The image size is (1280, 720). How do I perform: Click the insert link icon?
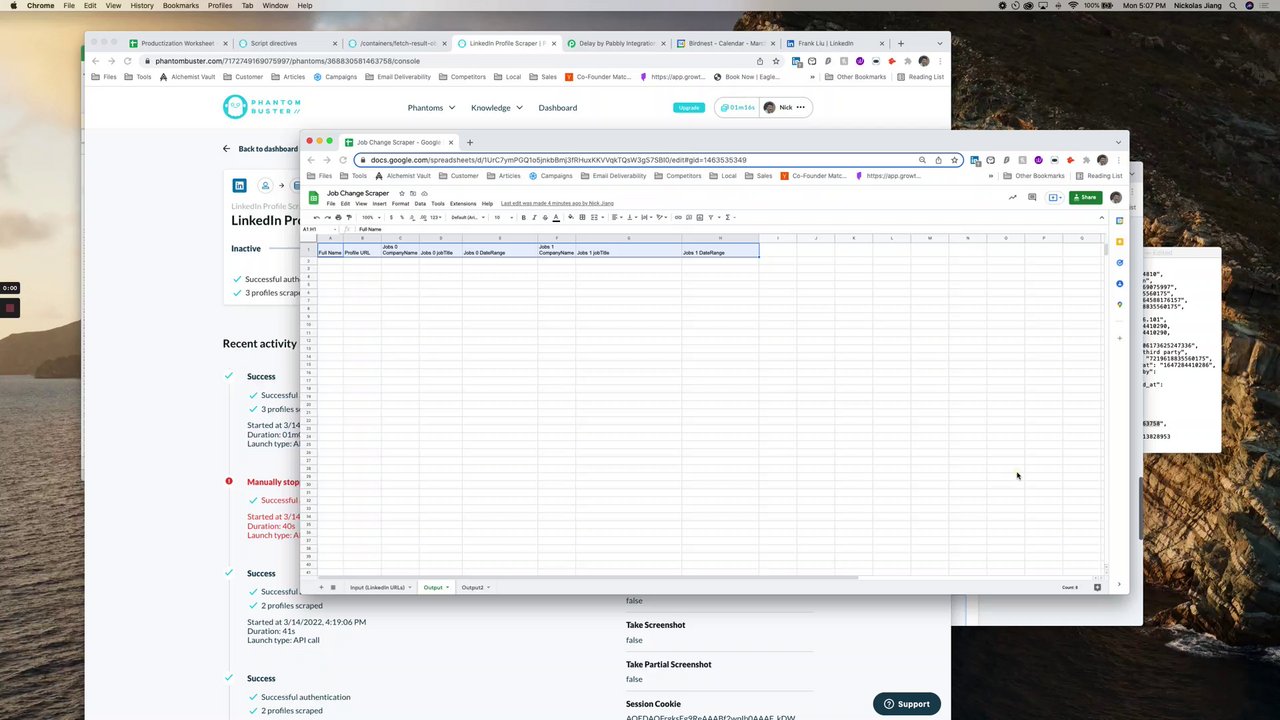pyautogui.click(x=678, y=217)
